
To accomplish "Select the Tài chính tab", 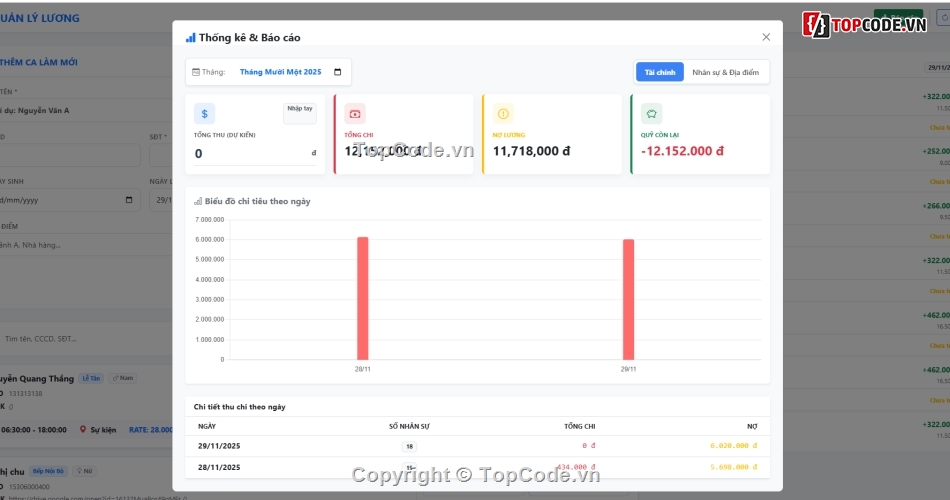I will [x=660, y=72].
